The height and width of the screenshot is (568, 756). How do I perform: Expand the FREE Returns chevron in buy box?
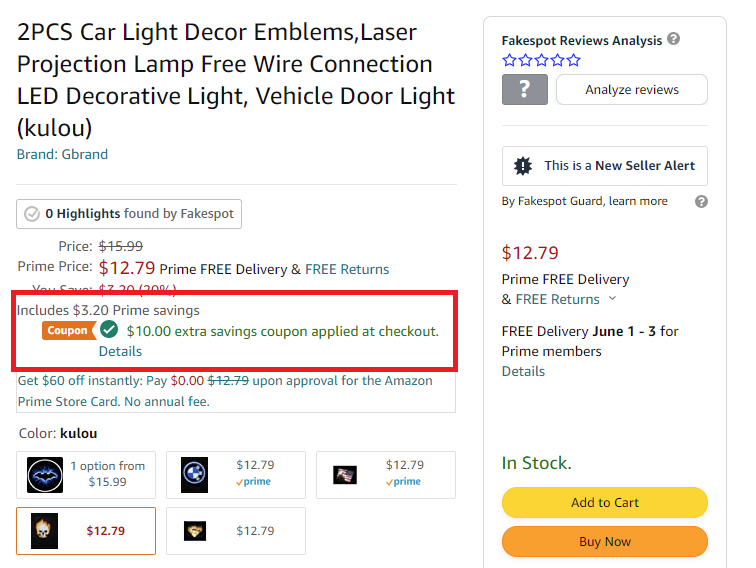click(612, 298)
